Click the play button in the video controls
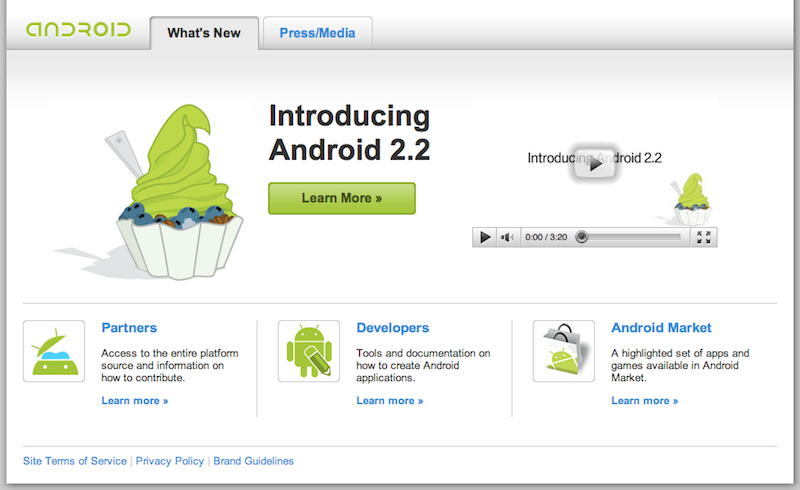The height and width of the screenshot is (490, 800). (485, 237)
